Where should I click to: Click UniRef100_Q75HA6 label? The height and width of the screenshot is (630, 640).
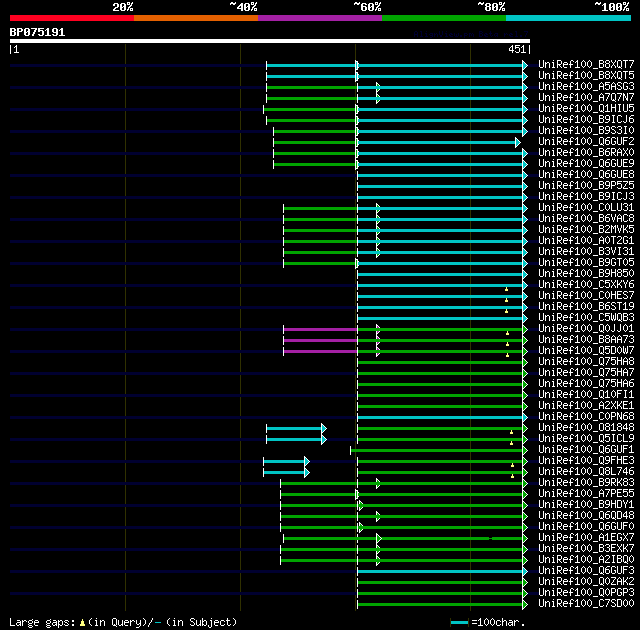(x=586, y=384)
